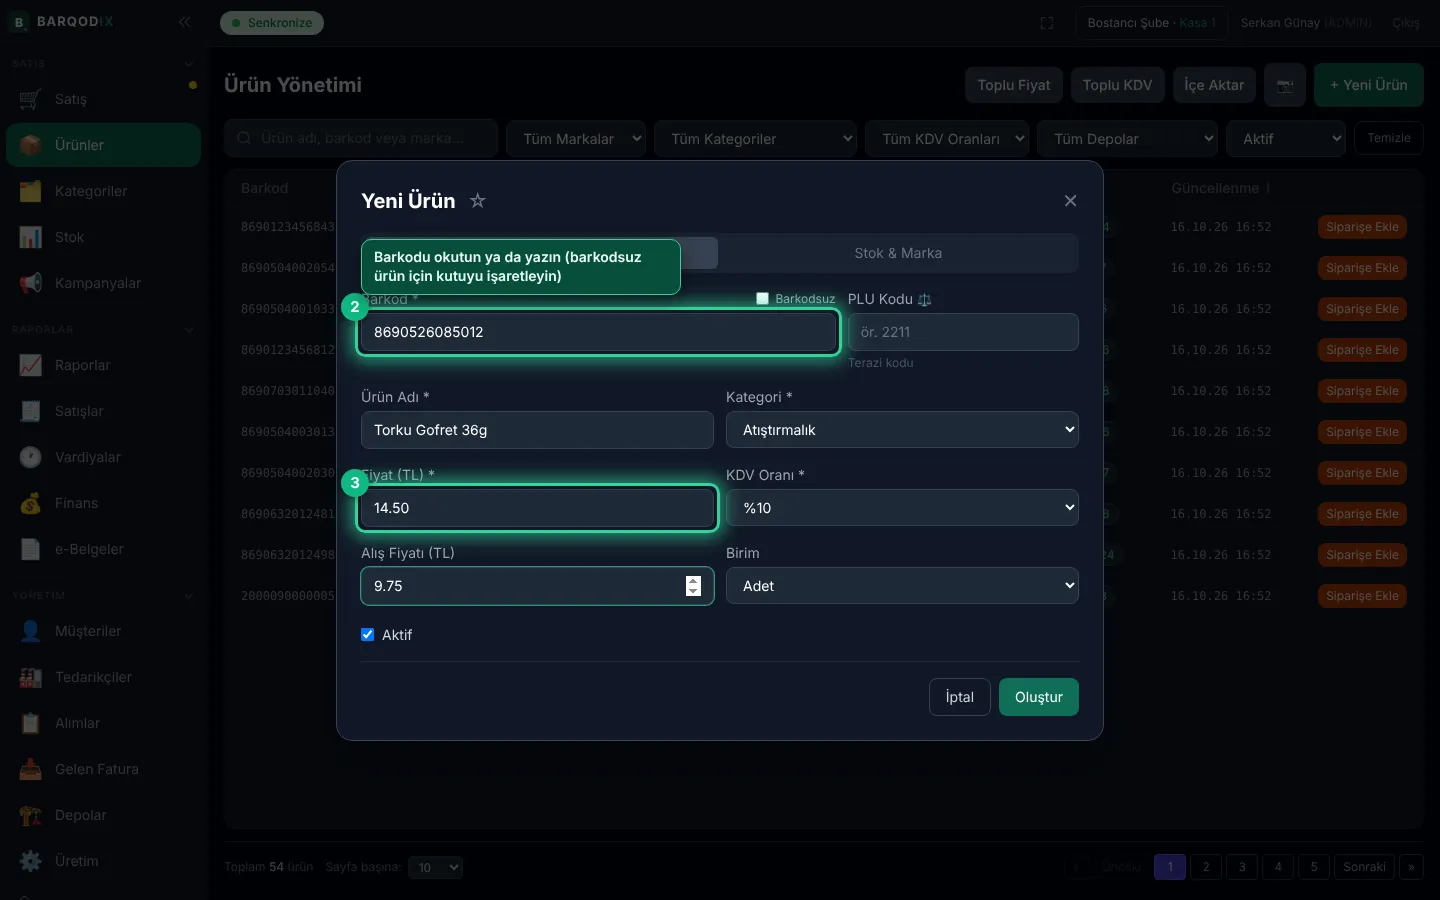This screenshot has height=900, width=1440.
Task: Open the Kategori dropdown showing Atıştırmalık
Action: [902, 430]
